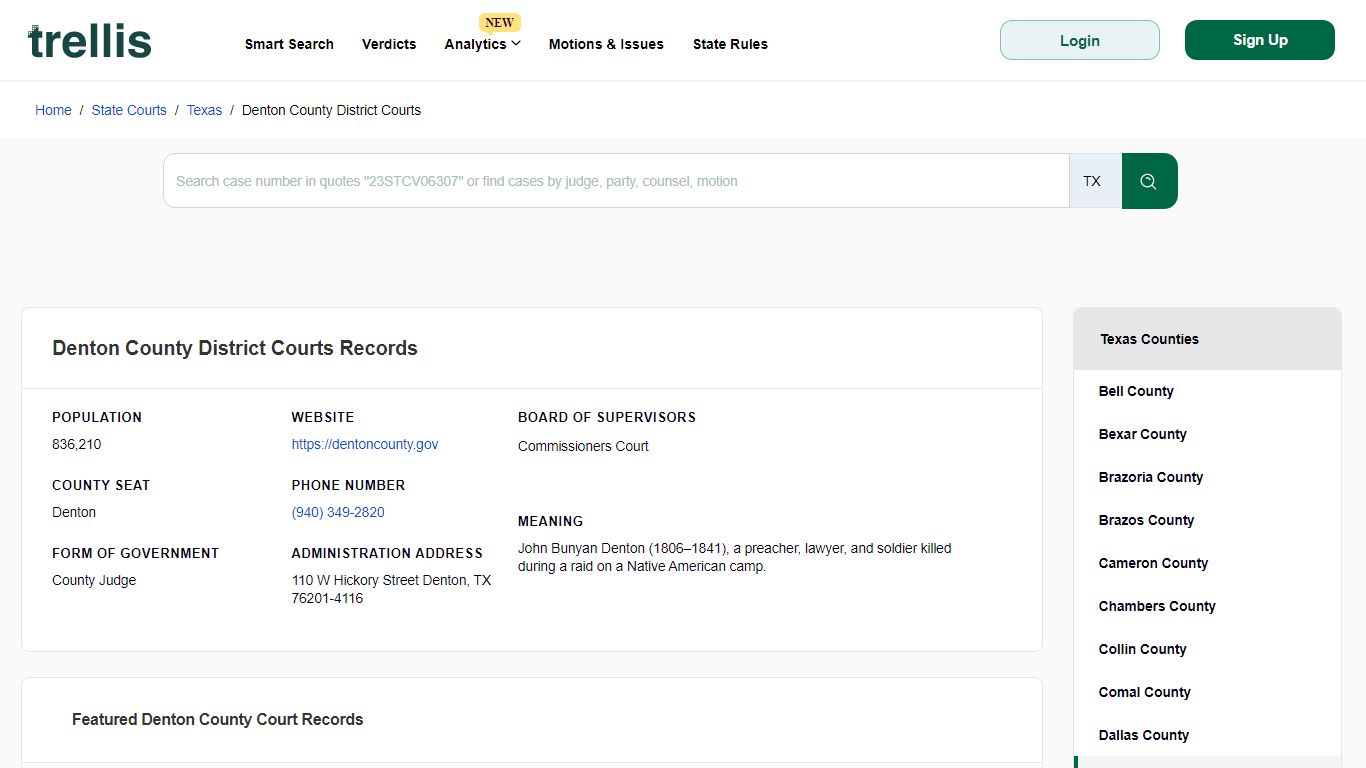The height and width of the screenshot is (768, 1366).
Task: Select Dallas County in sidebar
Action: [x=1143, y=735]
